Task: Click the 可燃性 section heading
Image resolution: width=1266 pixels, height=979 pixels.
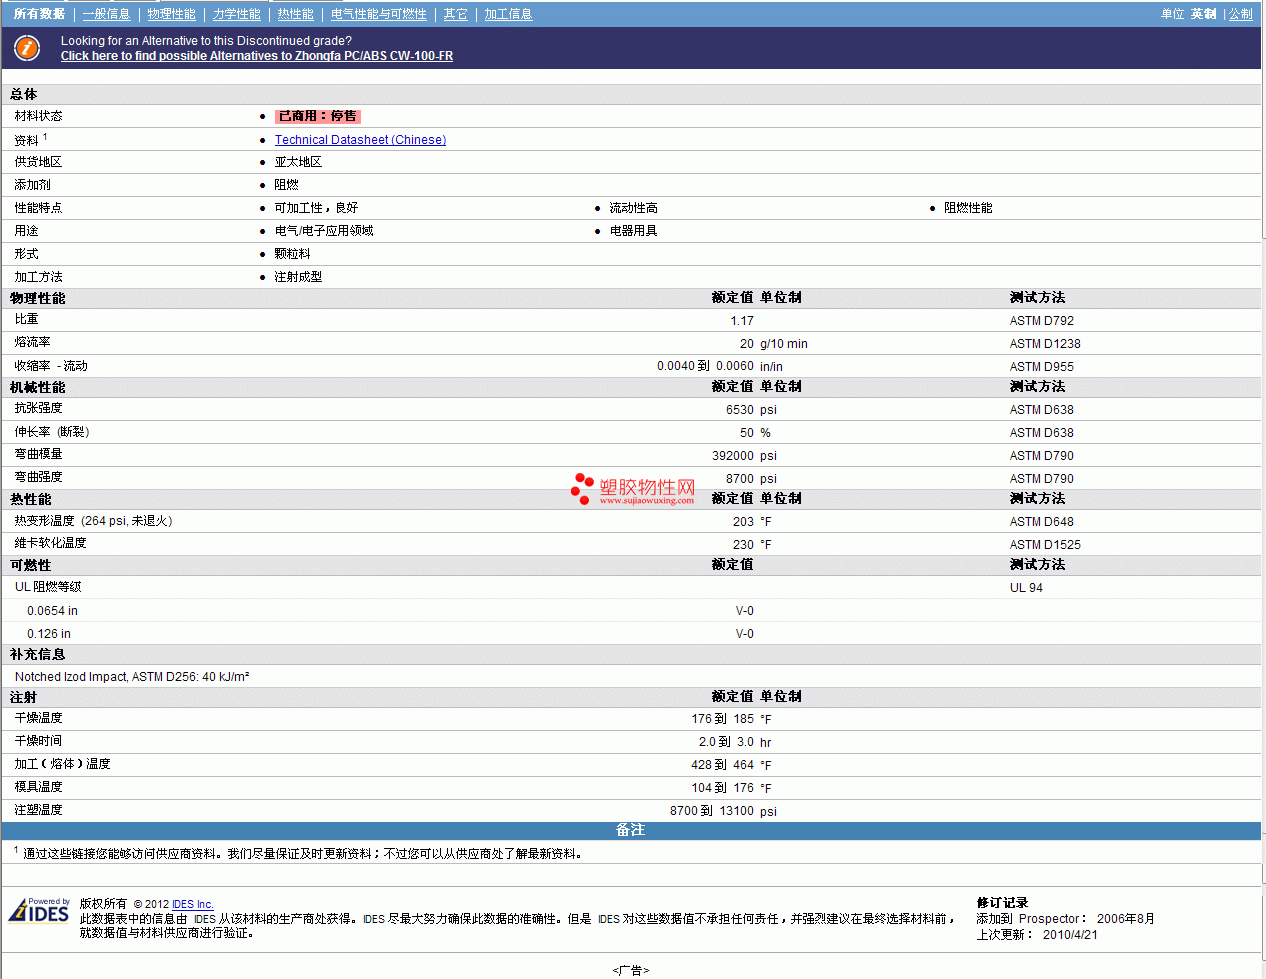Action: [31, 565]
